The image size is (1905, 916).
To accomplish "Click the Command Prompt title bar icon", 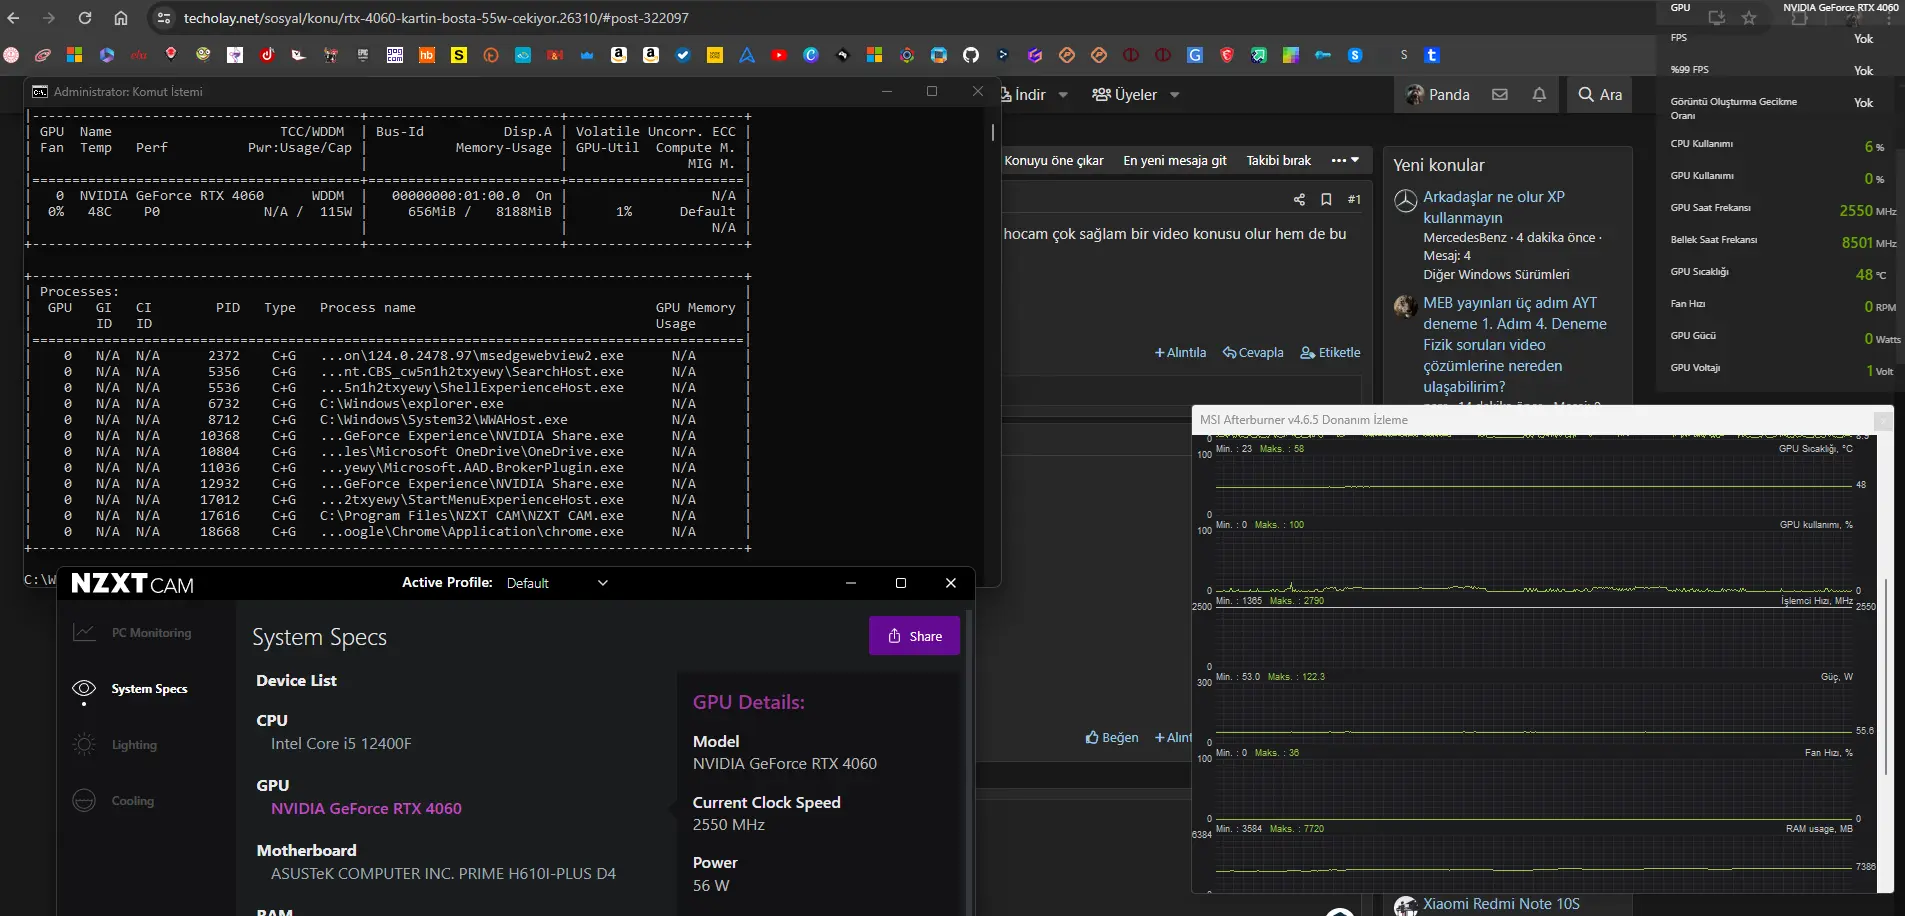I will tap(40, 91).
